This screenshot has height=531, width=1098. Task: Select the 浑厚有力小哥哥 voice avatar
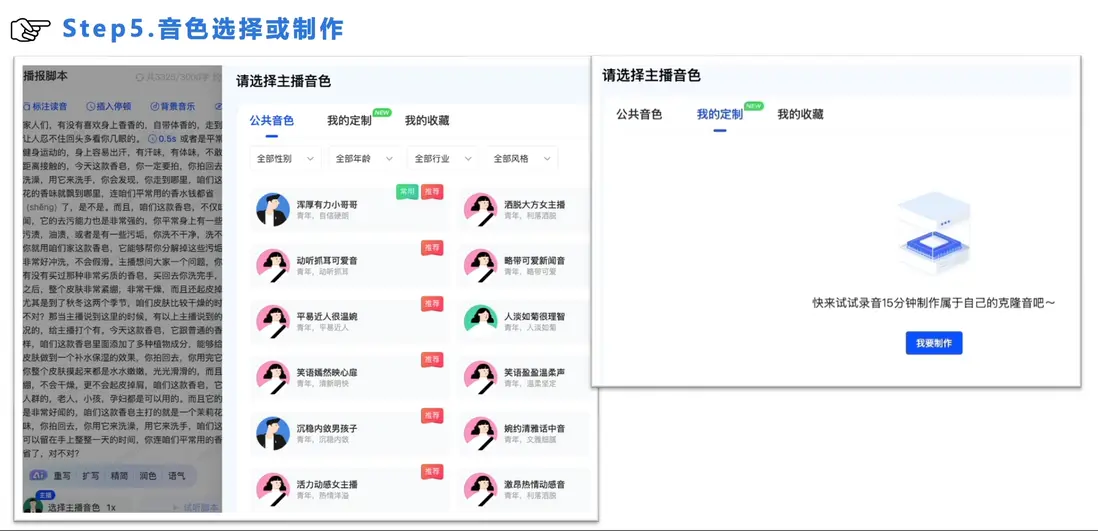(273, 209)
